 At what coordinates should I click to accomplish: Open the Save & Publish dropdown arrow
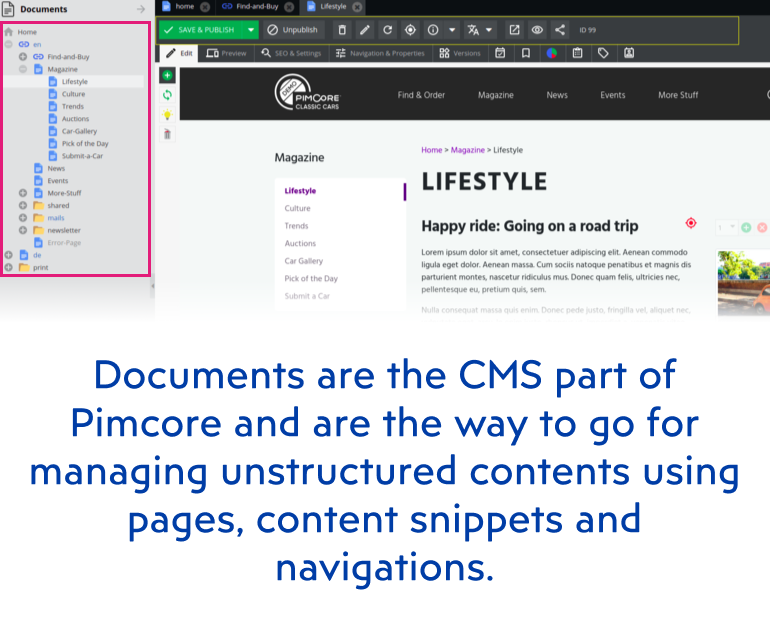click(250, 30)
